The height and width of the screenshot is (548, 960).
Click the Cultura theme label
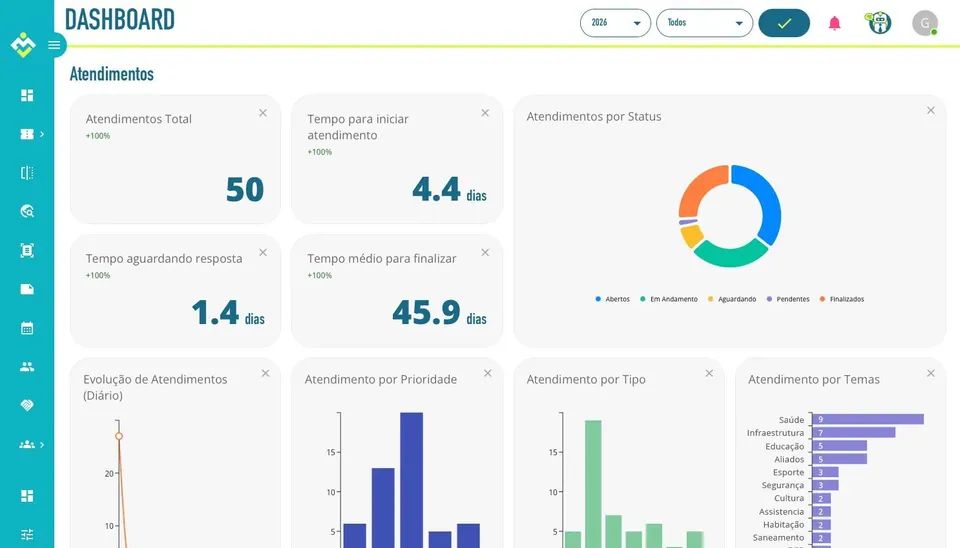789,498
